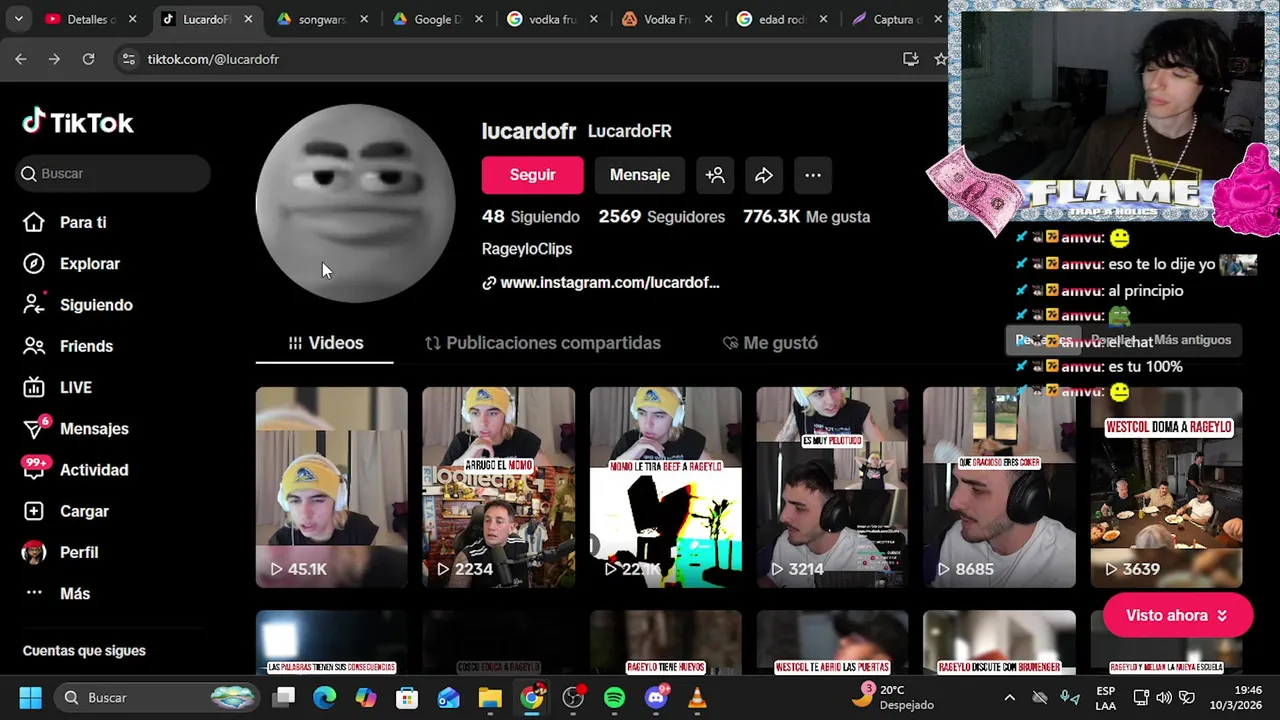The height and width of the screenshot is (720, 1280).
Task: Open the TikTok logo home link
Action: [x=78, y=122]
